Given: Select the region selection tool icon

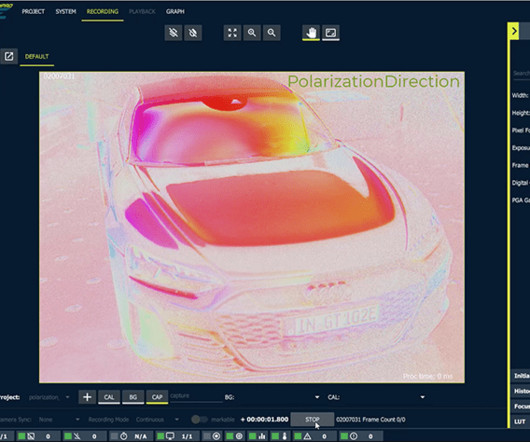Looking at the screenshot, I should pos(331,33).
